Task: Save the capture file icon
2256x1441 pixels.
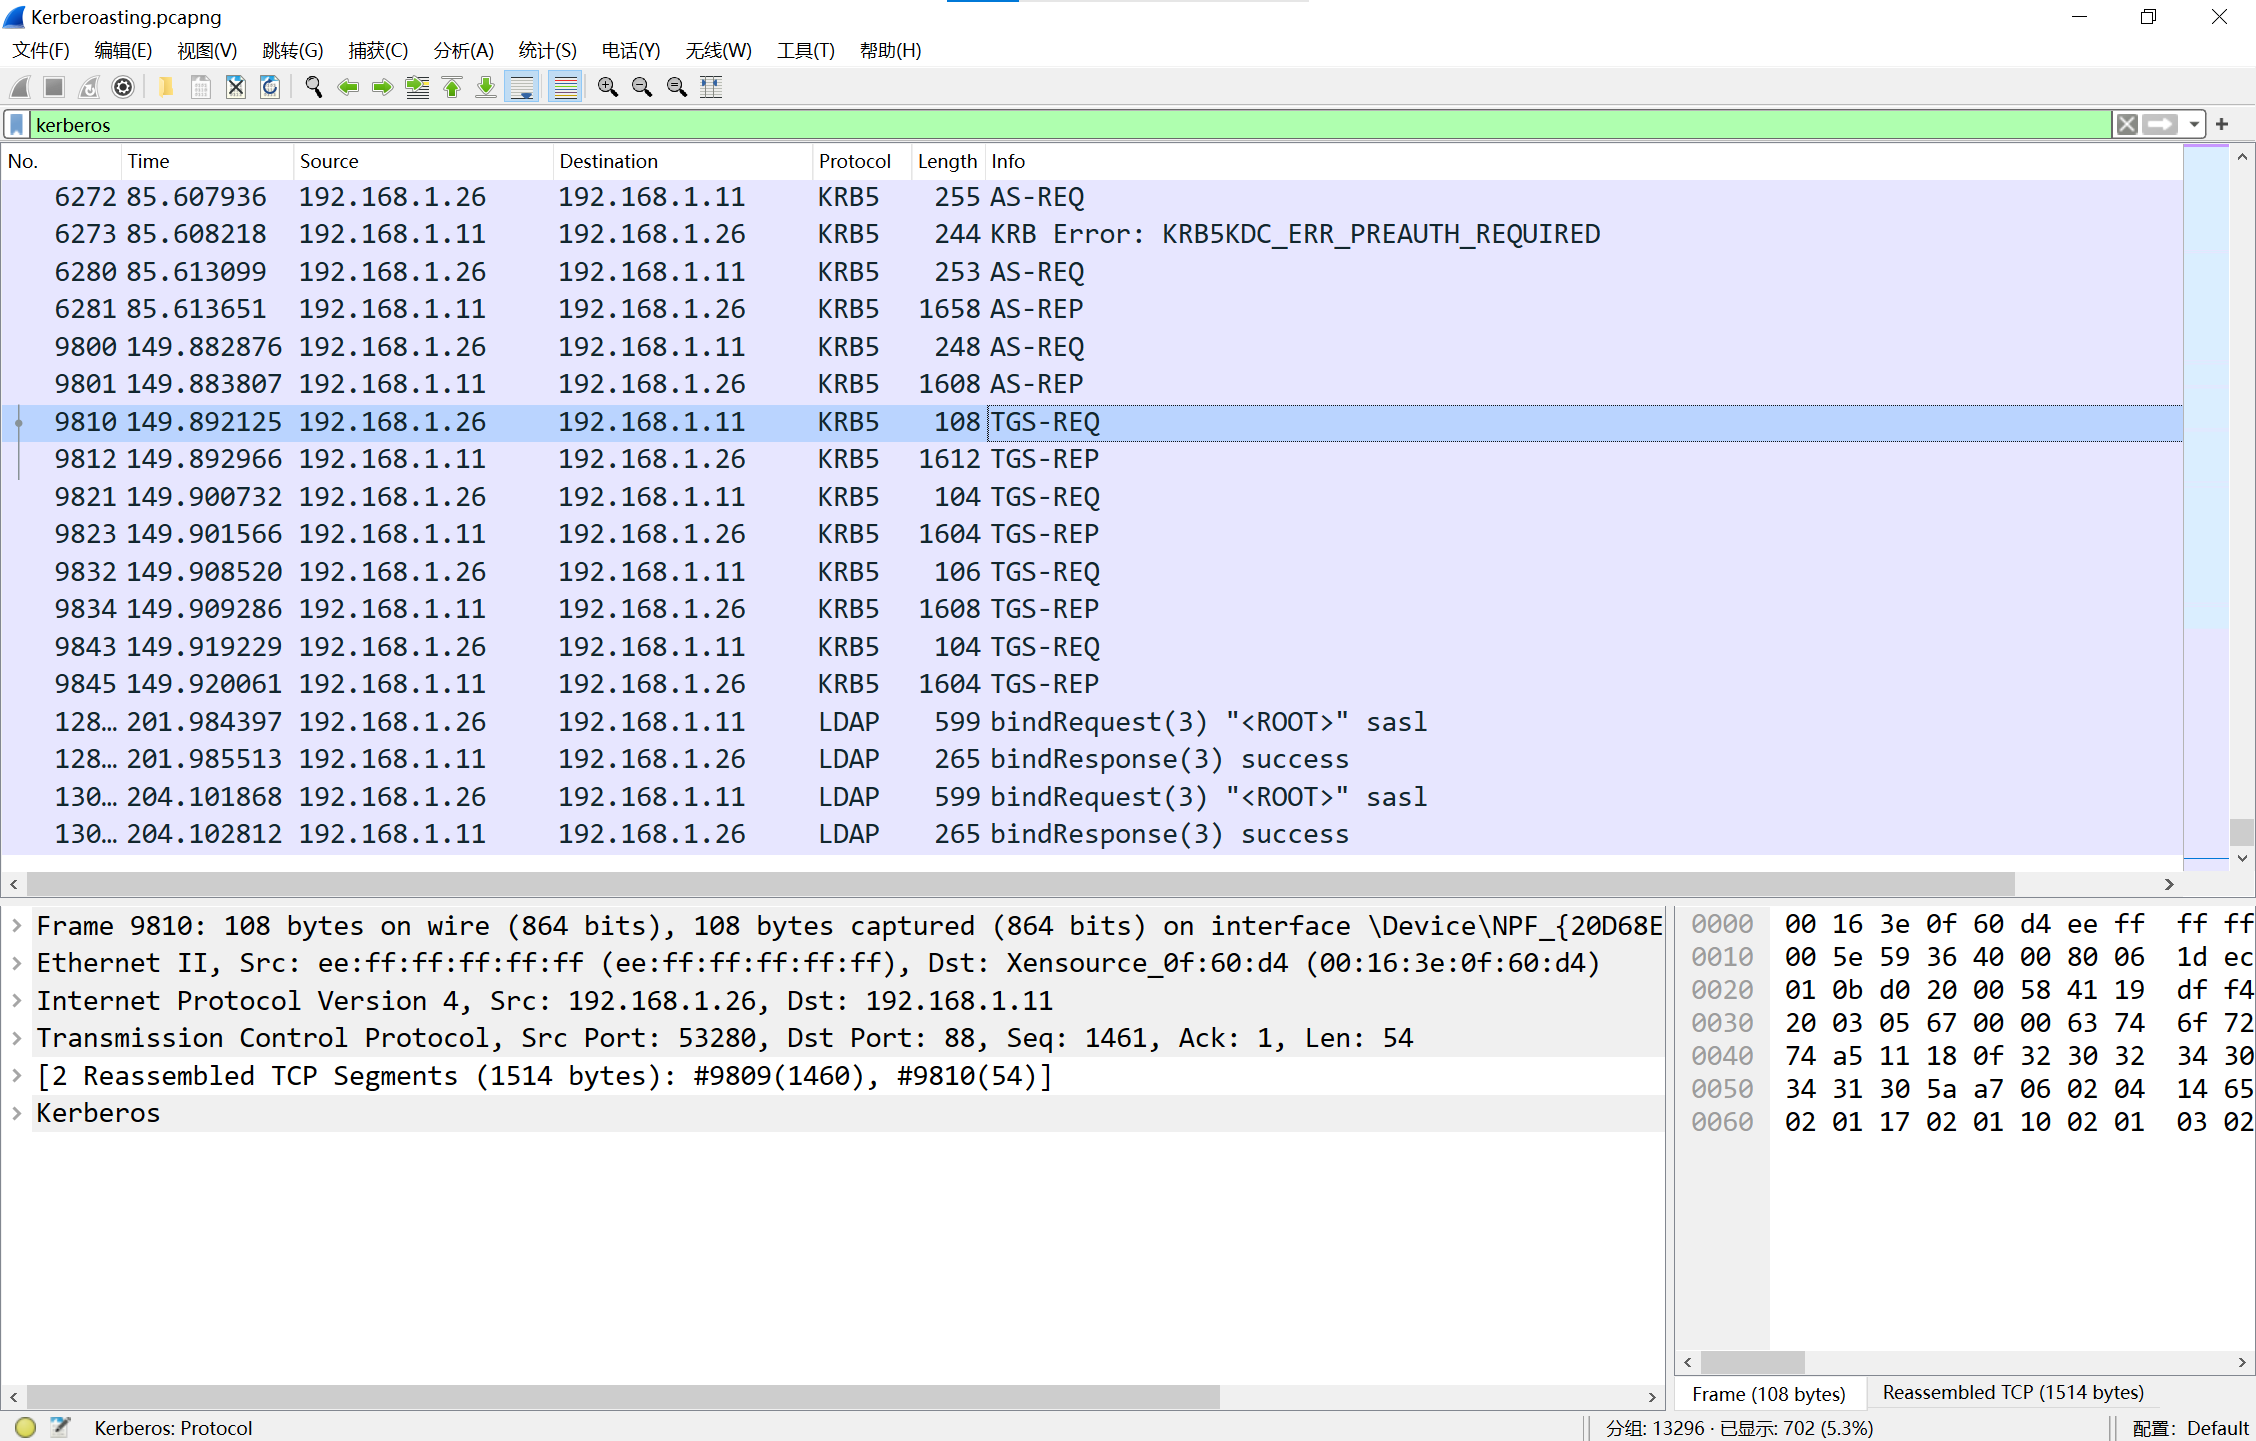Action: tap(201, 87)
